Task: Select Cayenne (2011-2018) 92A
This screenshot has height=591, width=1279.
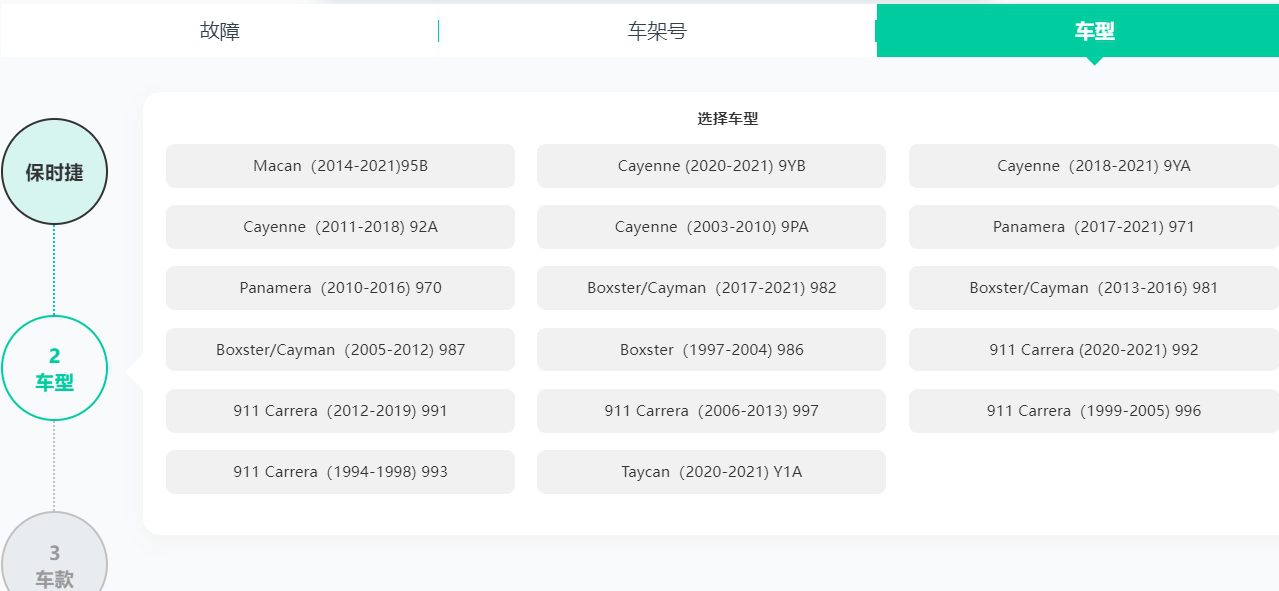Action: 340,227
